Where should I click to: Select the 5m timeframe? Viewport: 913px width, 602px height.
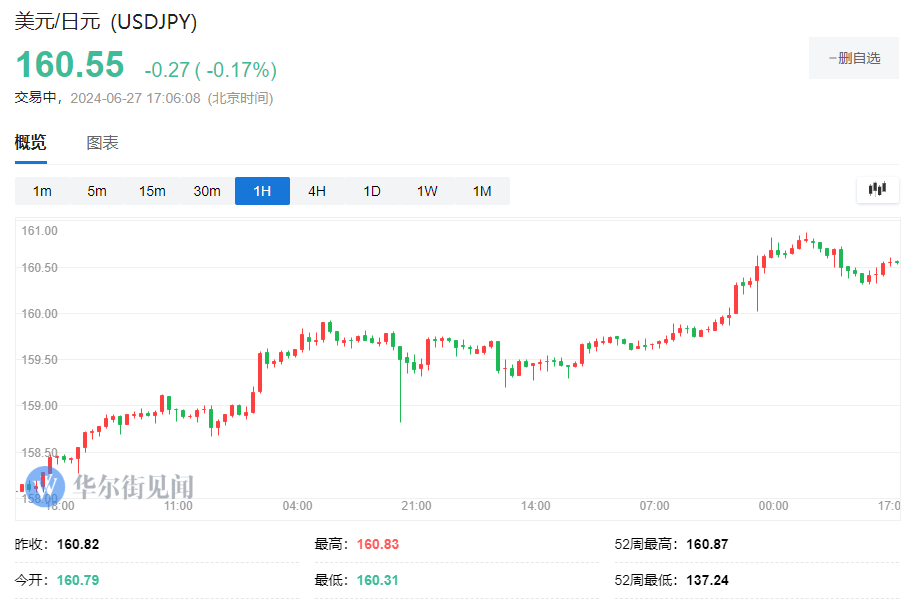pyautogui.click(x=97, y=191)
